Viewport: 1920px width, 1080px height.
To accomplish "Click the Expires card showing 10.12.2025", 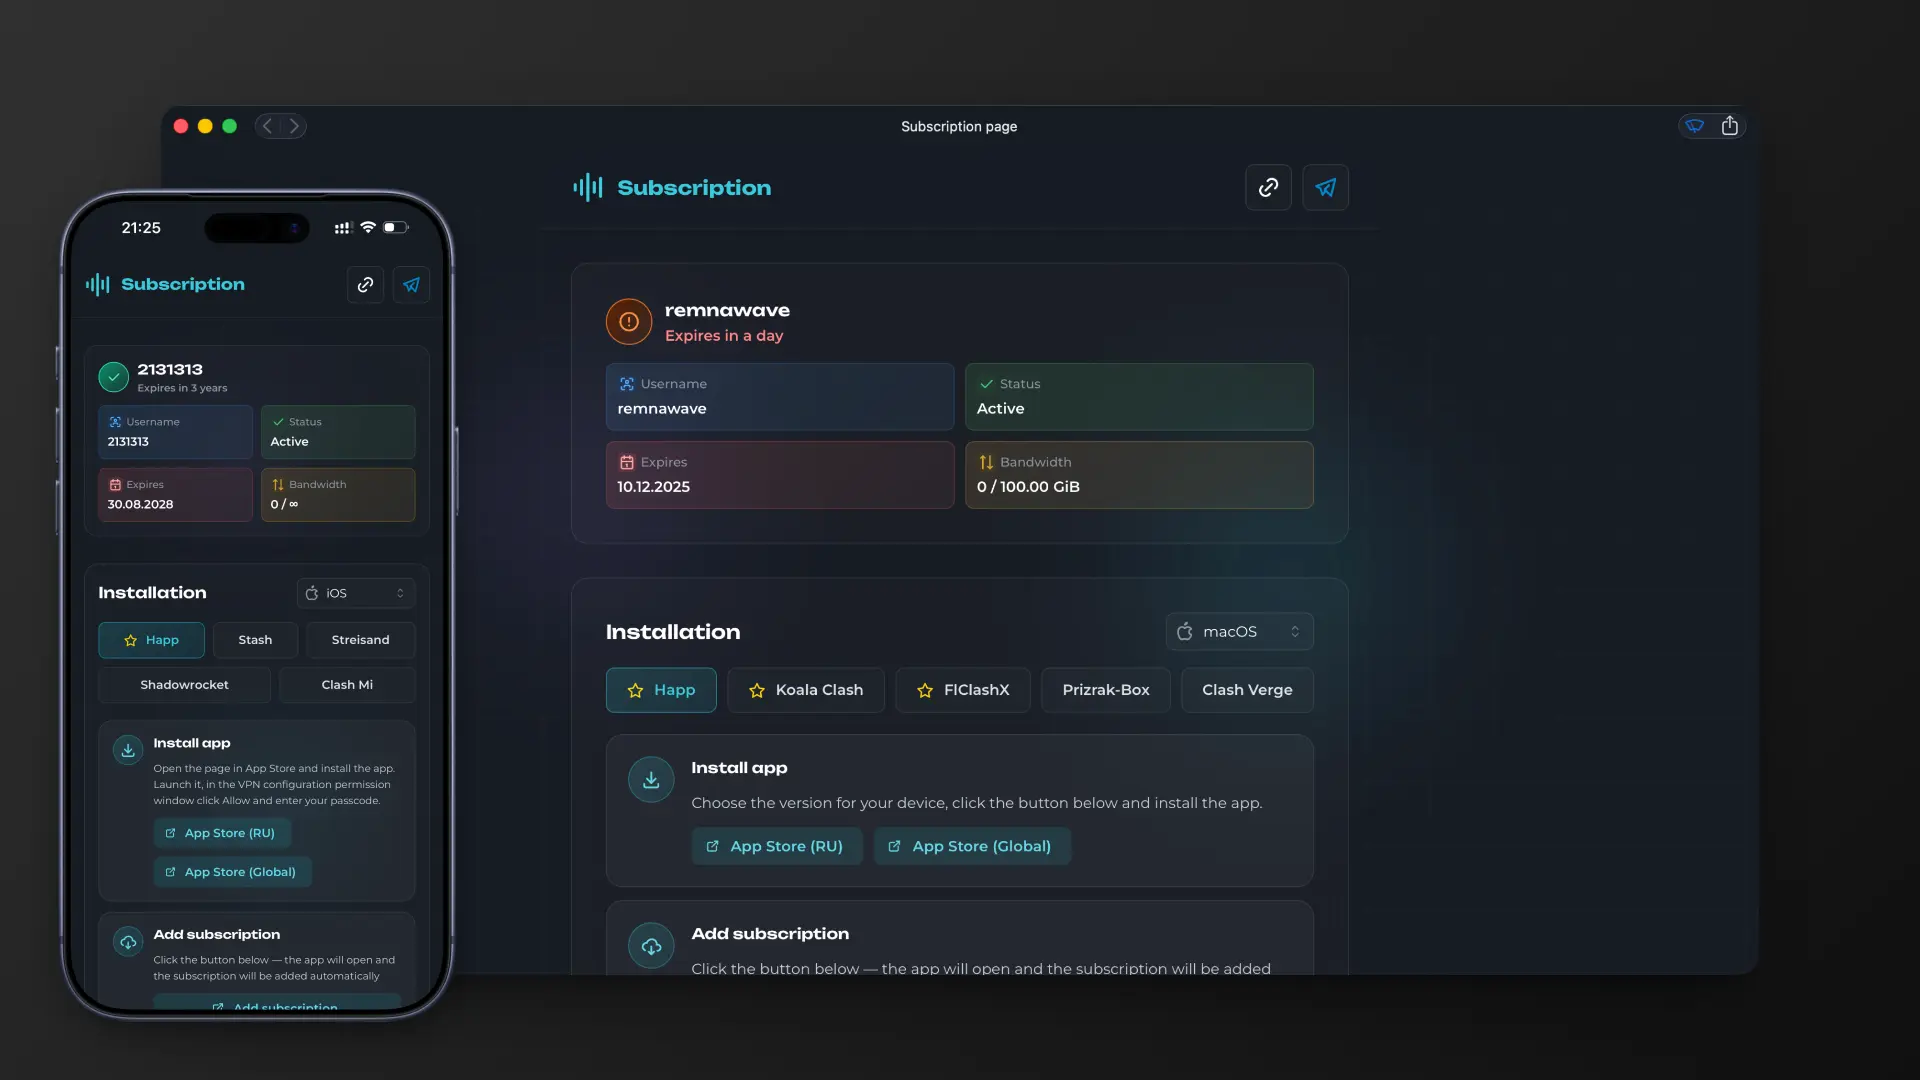I will coord(779,475).
